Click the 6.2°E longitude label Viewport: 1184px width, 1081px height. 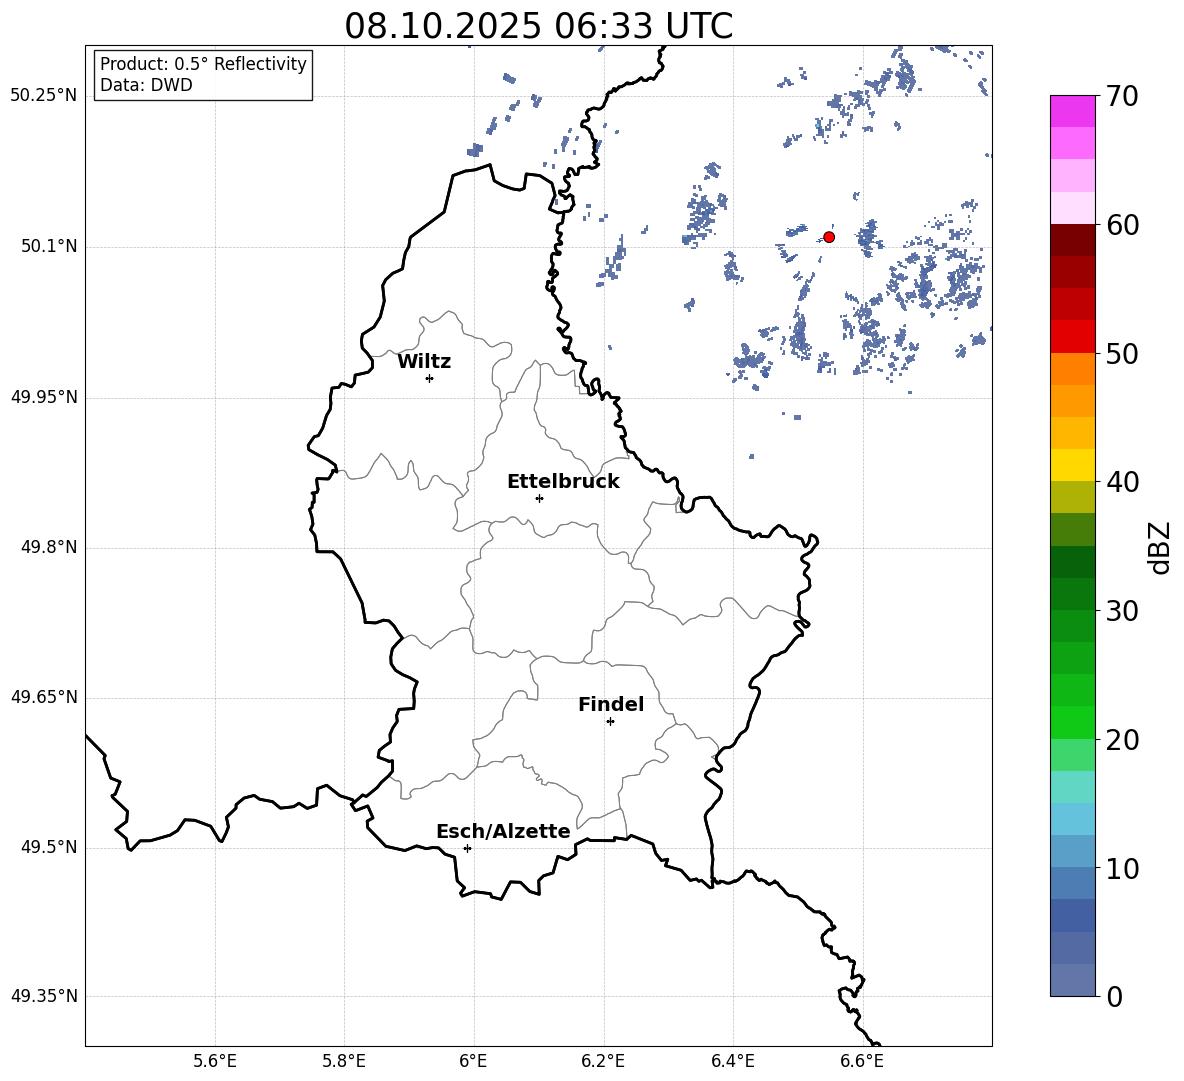(x=603, y=1061)
